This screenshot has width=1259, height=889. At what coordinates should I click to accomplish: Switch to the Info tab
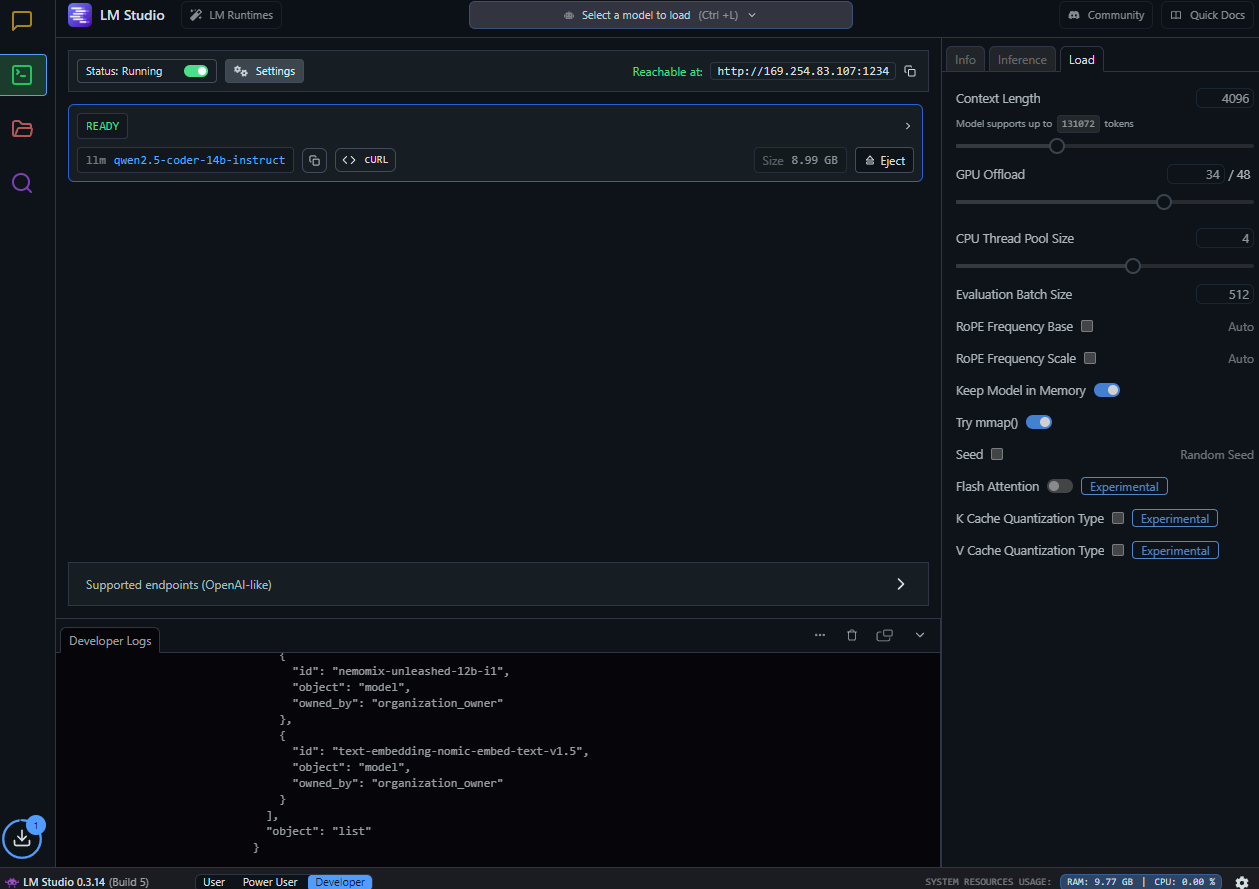[x=965, y=59]
